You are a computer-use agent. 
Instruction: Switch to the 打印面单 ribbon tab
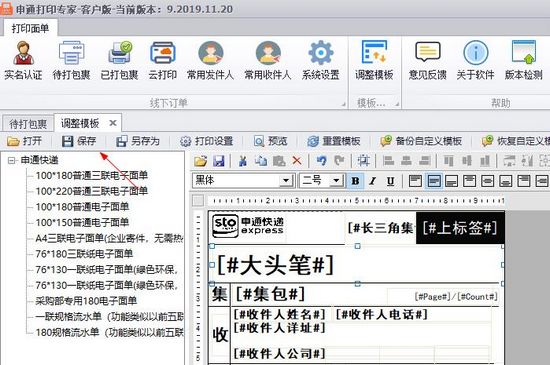tap(30, 28)
